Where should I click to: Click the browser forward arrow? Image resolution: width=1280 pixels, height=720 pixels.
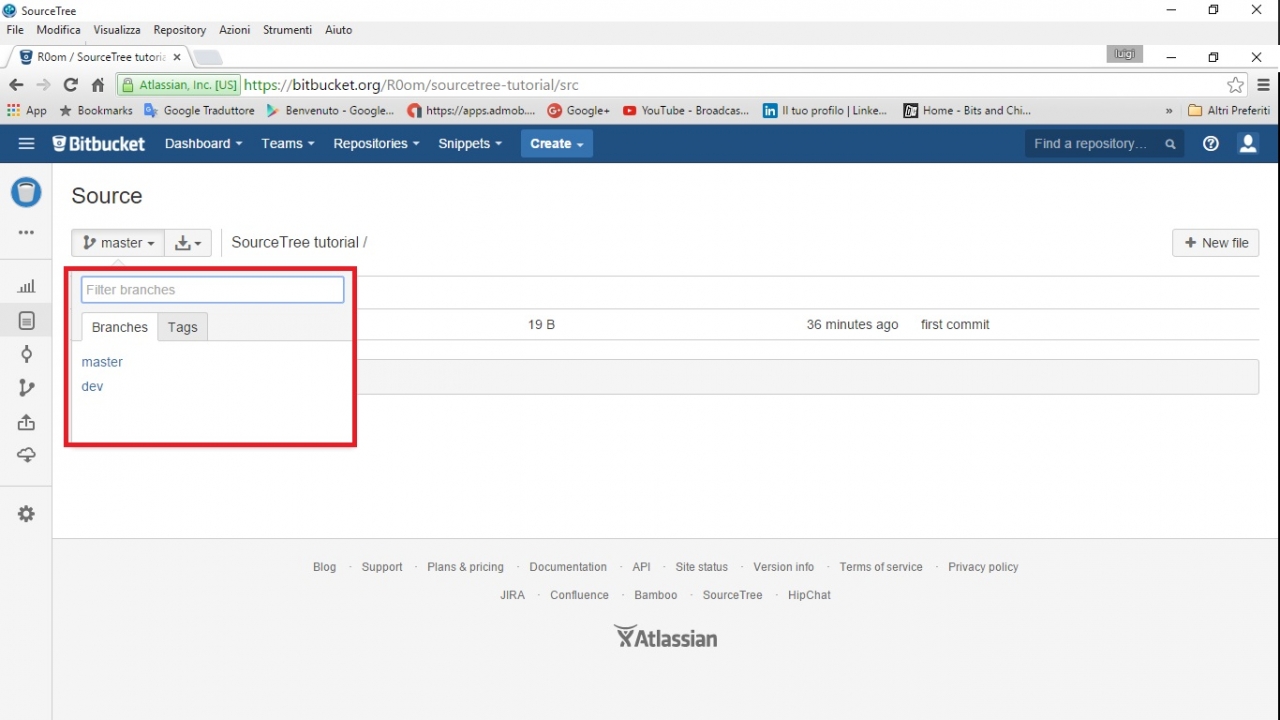coord(43,85)
